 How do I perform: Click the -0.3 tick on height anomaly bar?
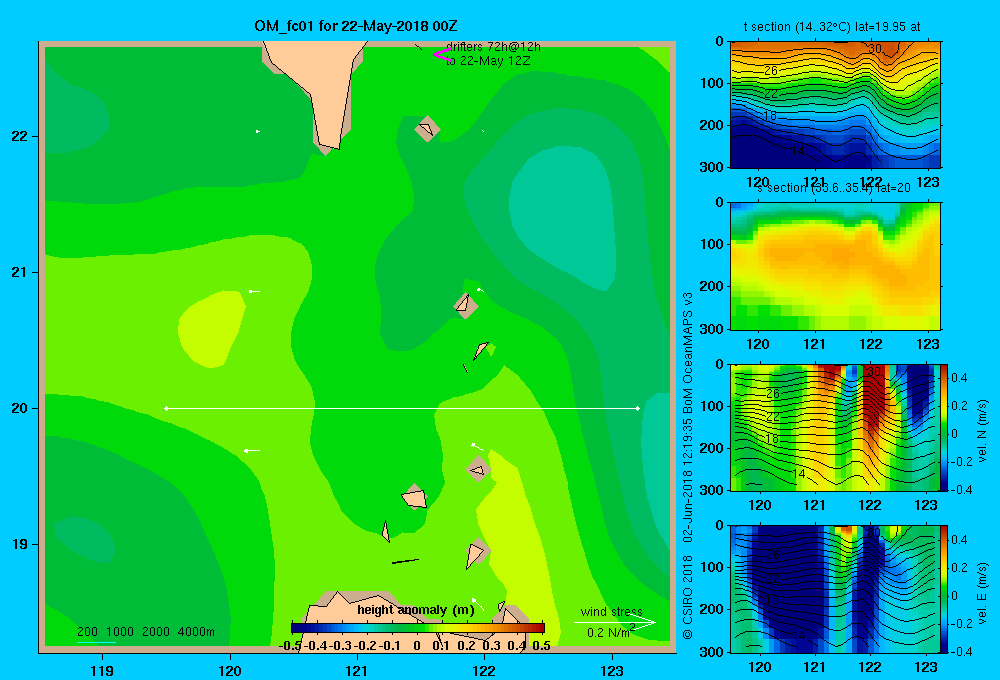click(x=341, y=646)
